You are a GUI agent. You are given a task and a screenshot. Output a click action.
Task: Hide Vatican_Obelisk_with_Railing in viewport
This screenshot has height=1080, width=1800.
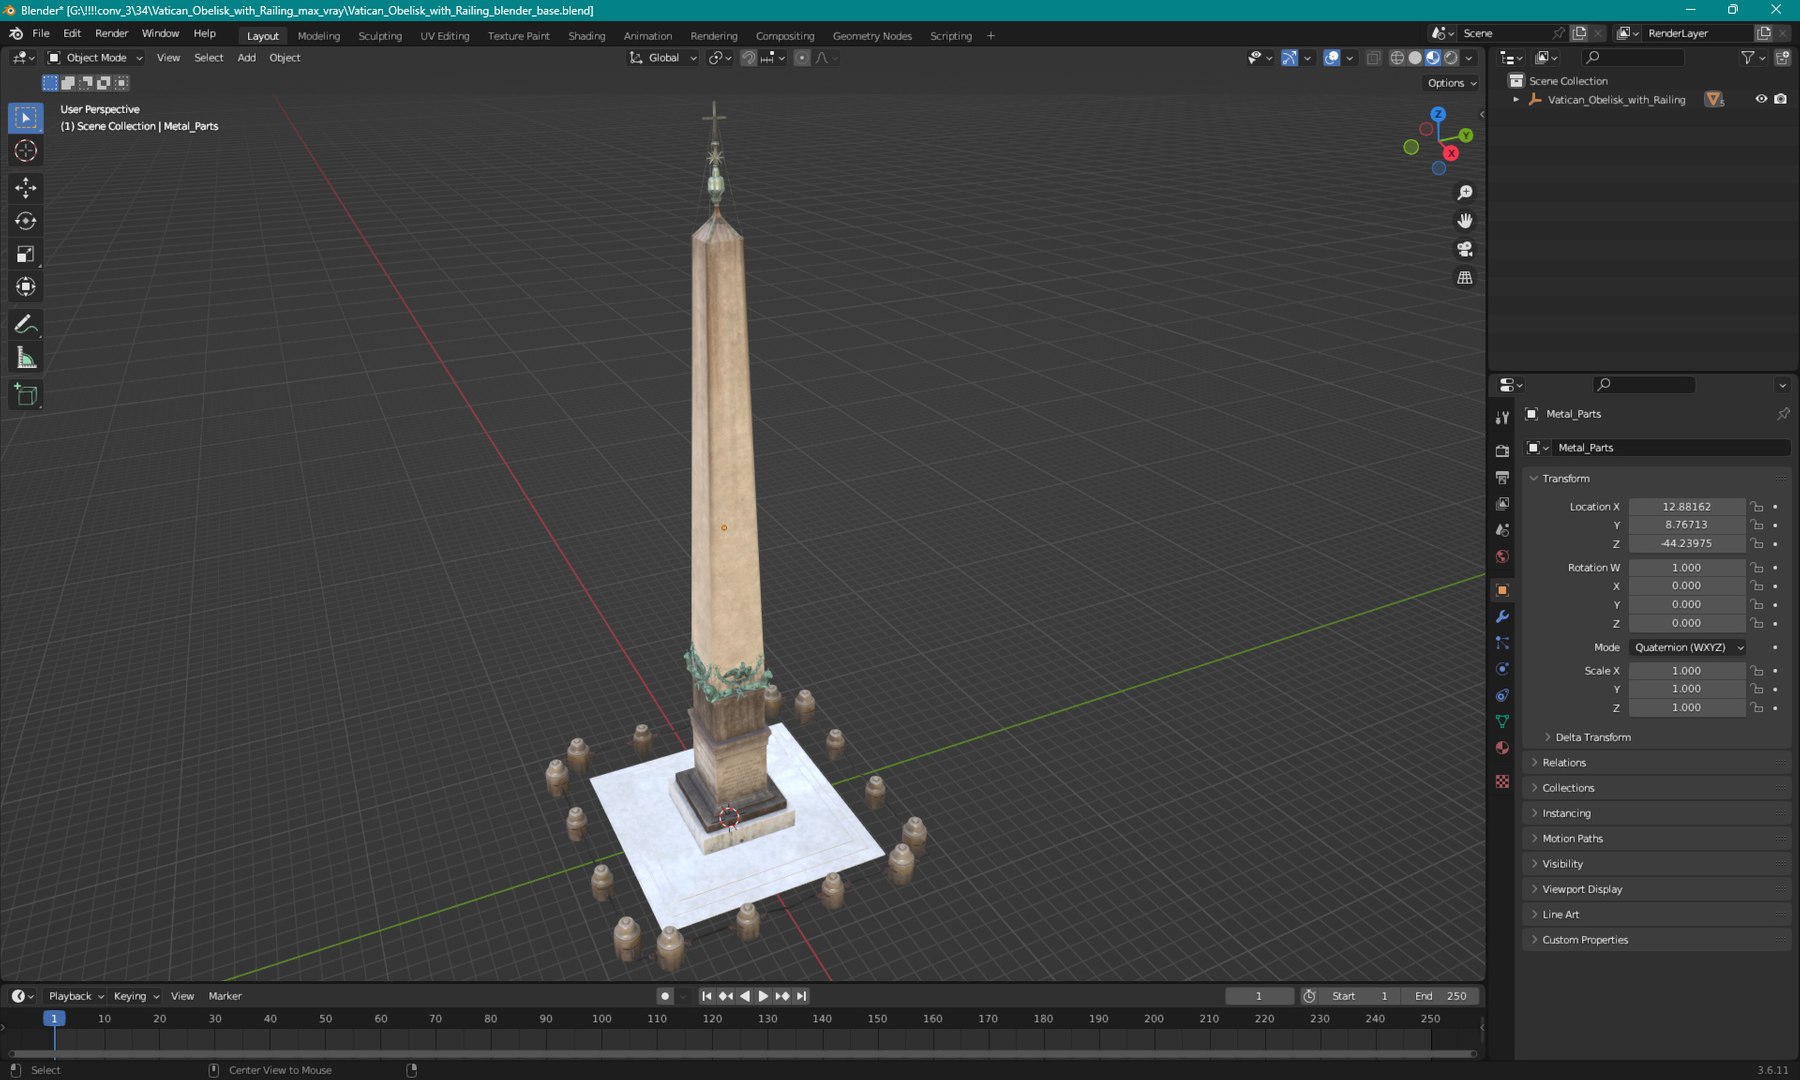coord(1761,99)
